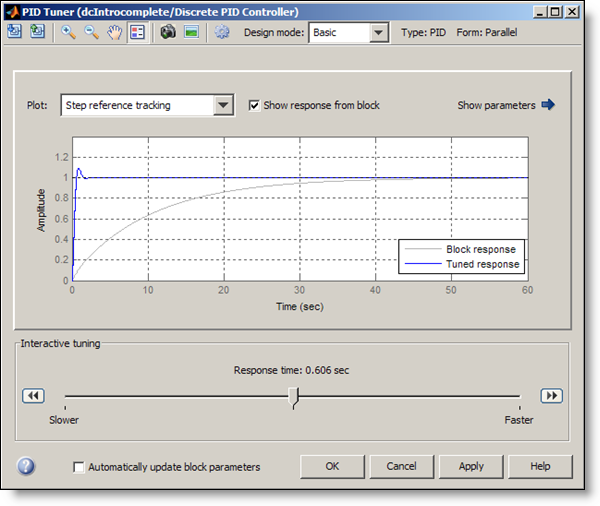Click the second export toolbar icon
The height and width of the screenshot is (506, 600).
tap(37, 32)
